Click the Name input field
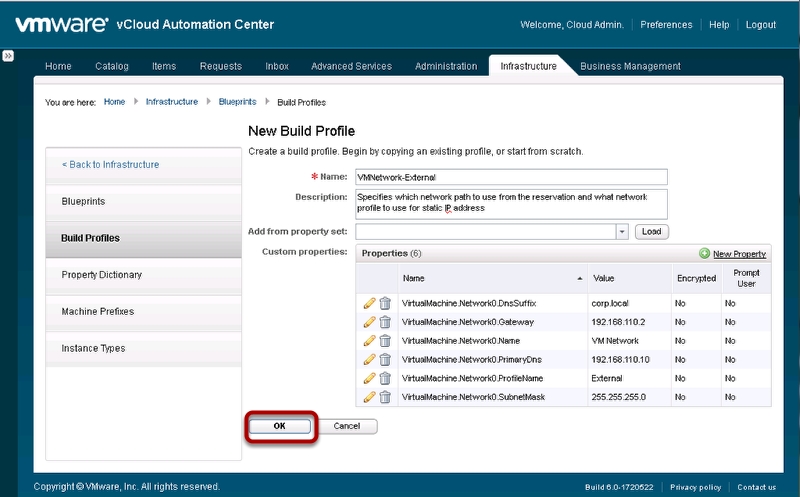 pos(511,177)
